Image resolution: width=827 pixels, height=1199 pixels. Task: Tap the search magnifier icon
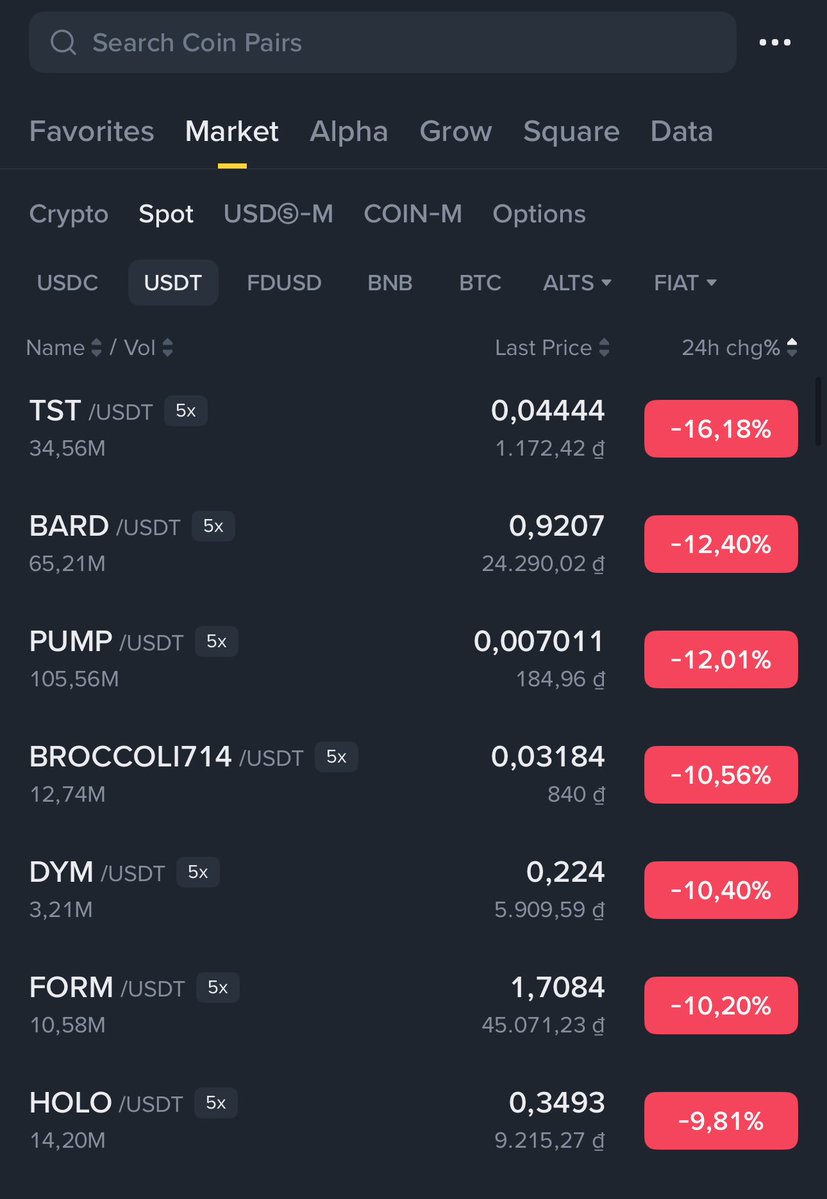(x=63, y=42)
